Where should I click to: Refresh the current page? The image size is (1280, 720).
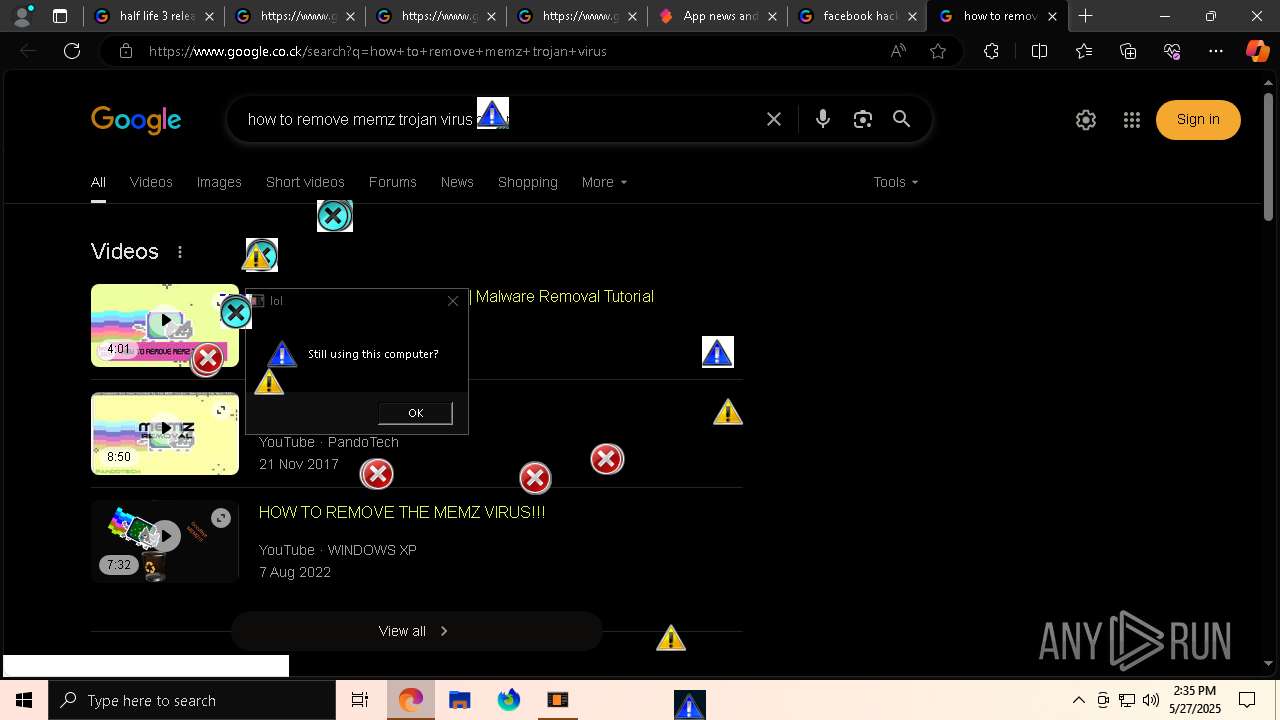[x=72, y=51]
